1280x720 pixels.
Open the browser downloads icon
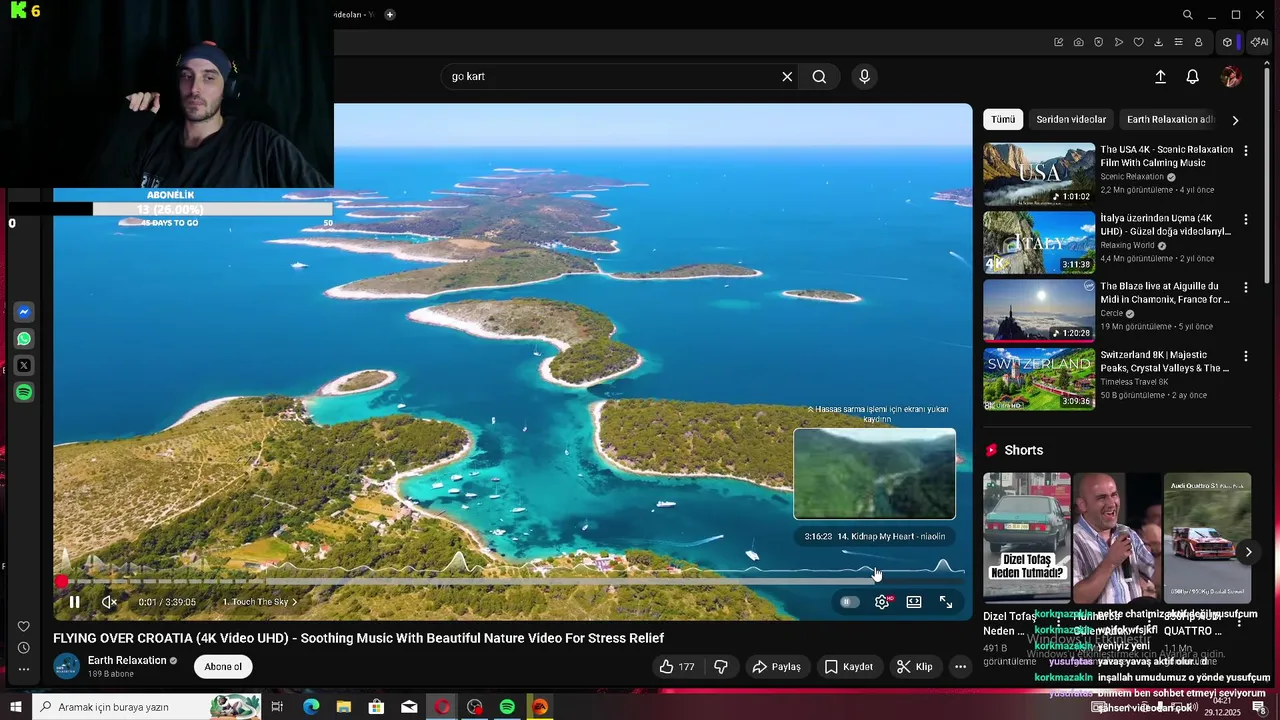[x=1158, y=42]
